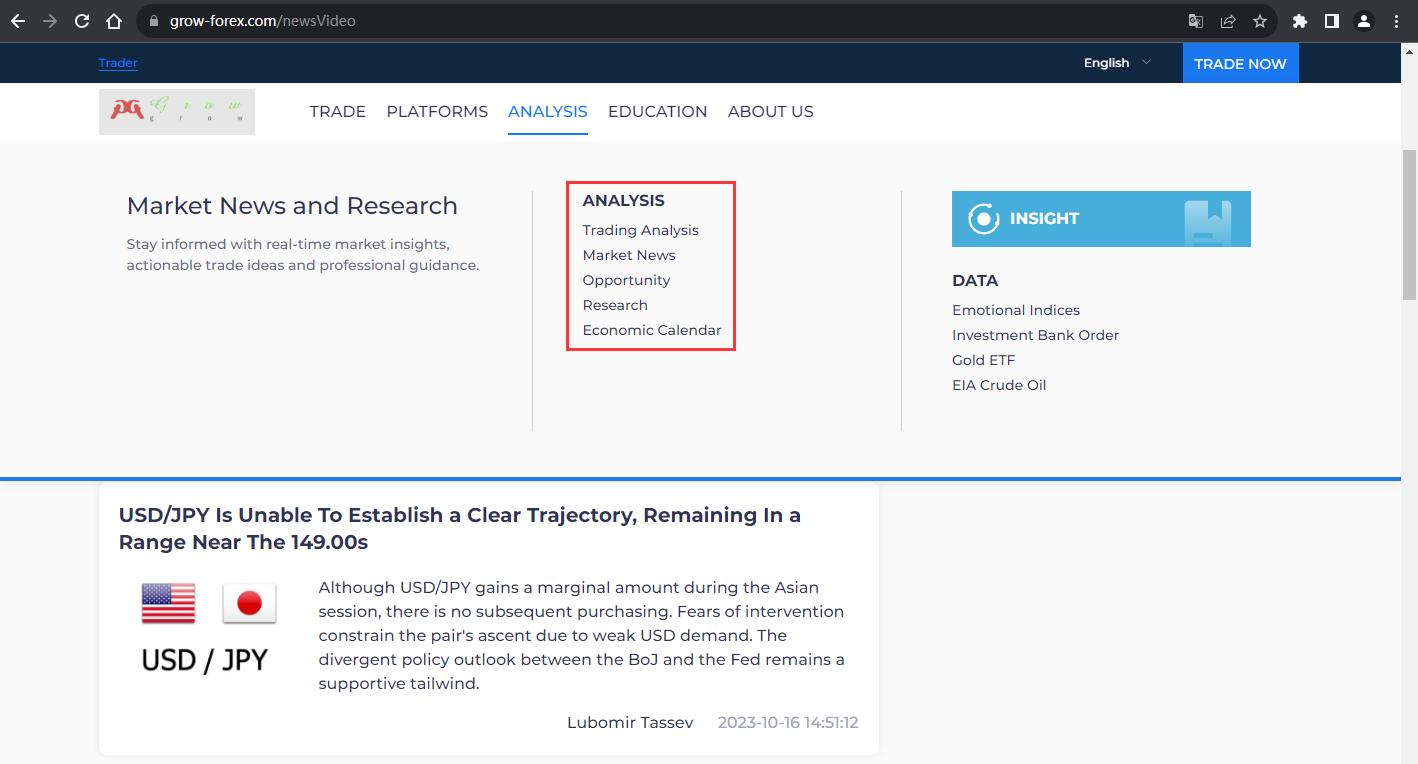This screenshot has width=1418, height=764.
Task: Open the EDUCATION navigation menu
Action: (x=658, y=111)
